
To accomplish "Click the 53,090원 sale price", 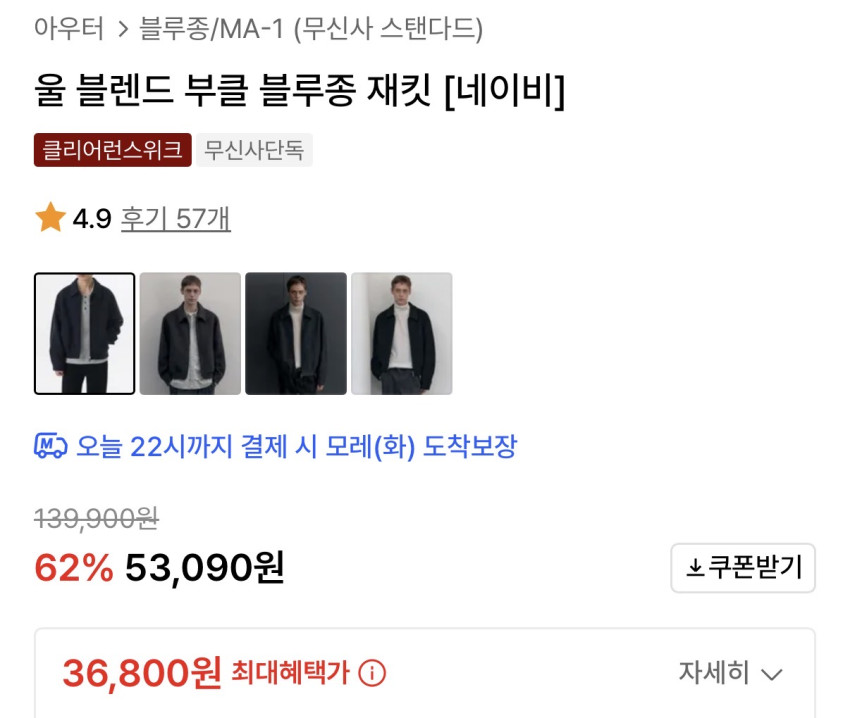I will (204, 568).
